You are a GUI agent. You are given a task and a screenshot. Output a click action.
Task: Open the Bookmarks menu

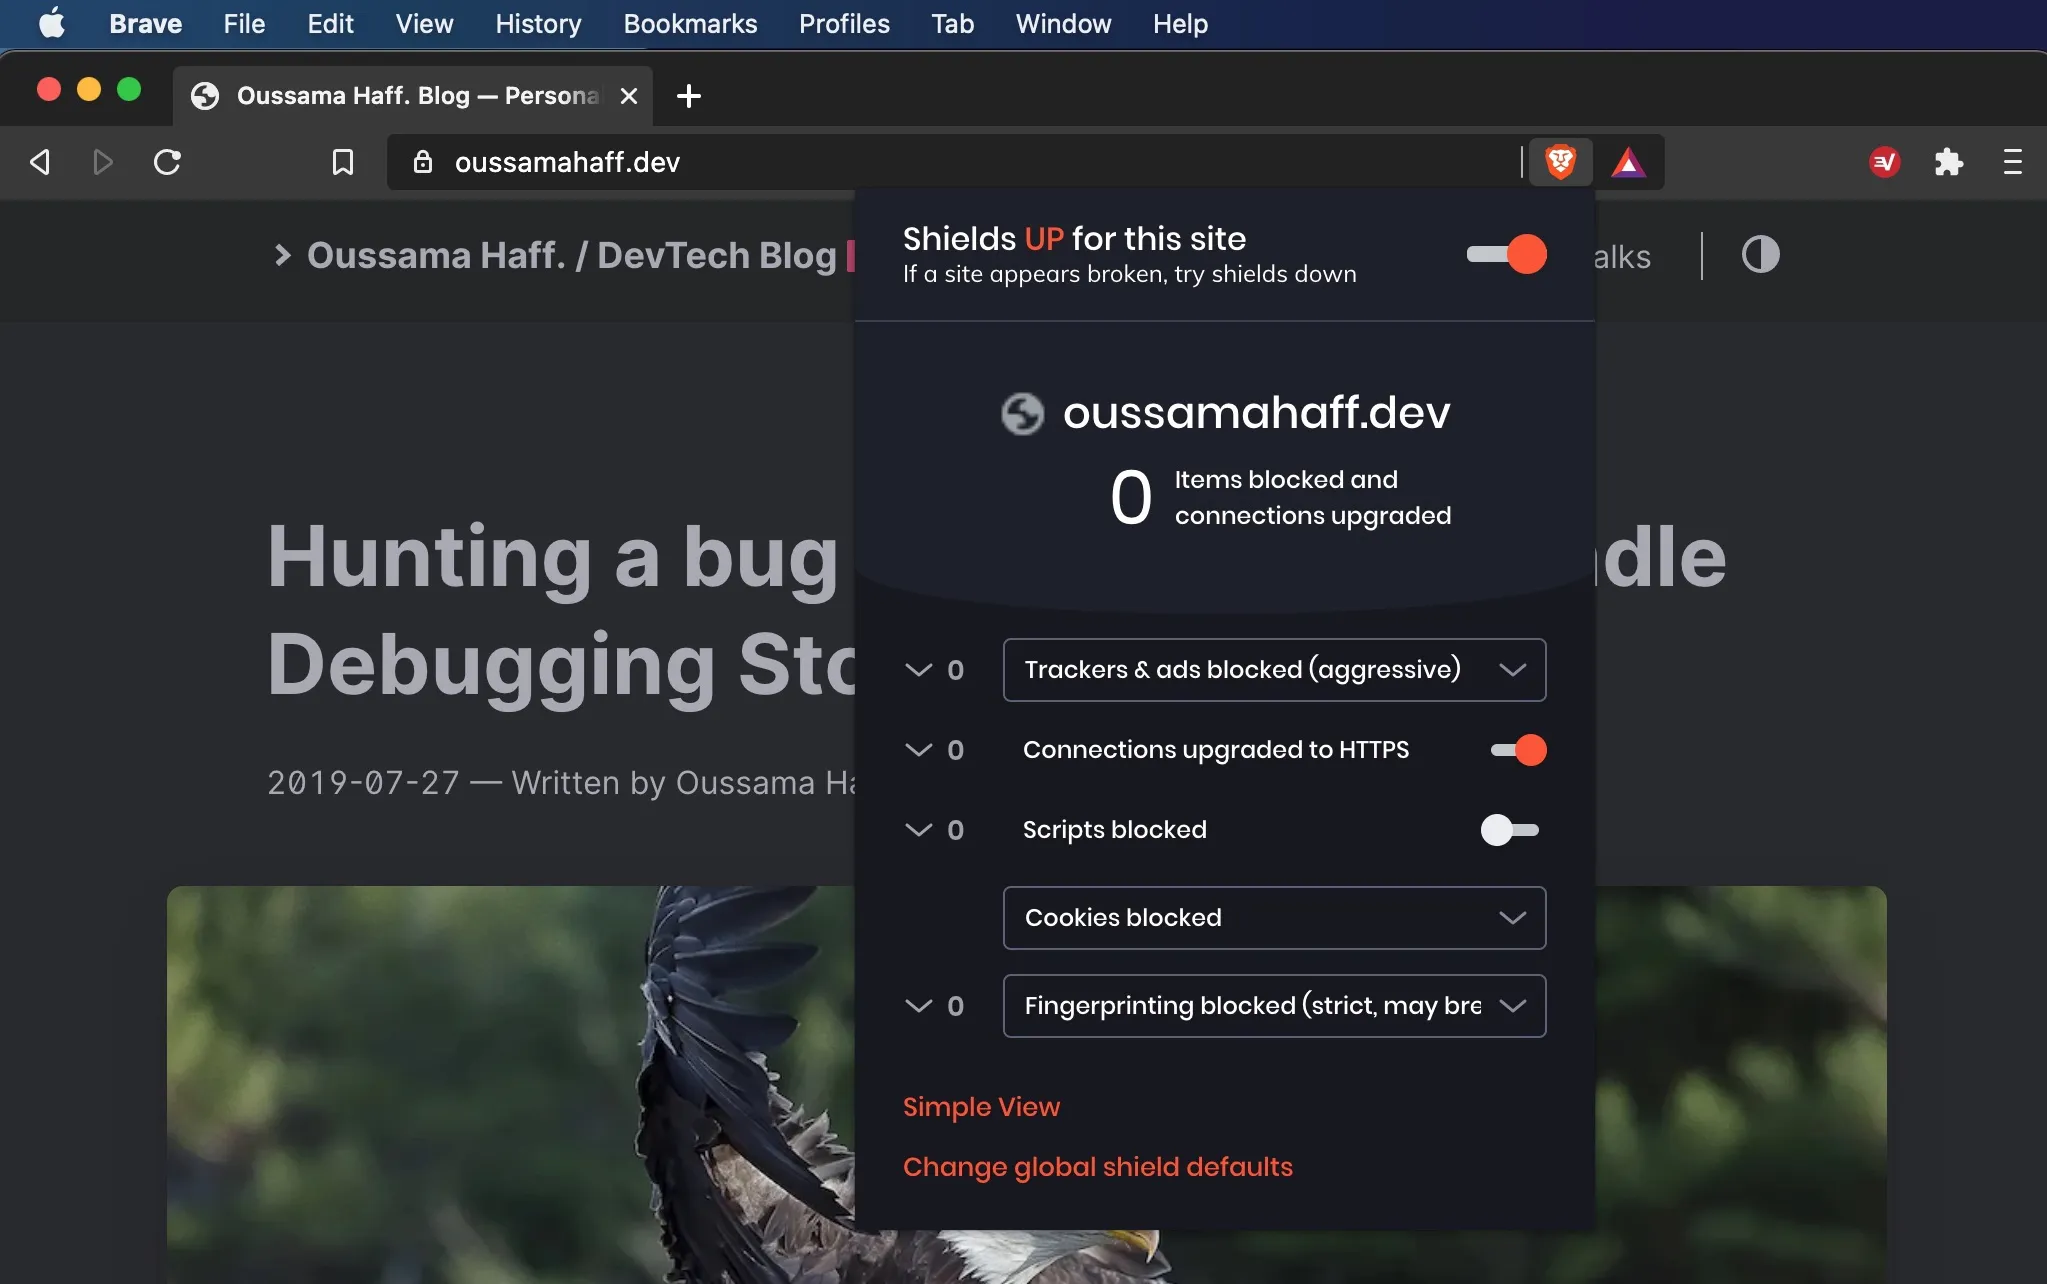[x=690, y=24]
